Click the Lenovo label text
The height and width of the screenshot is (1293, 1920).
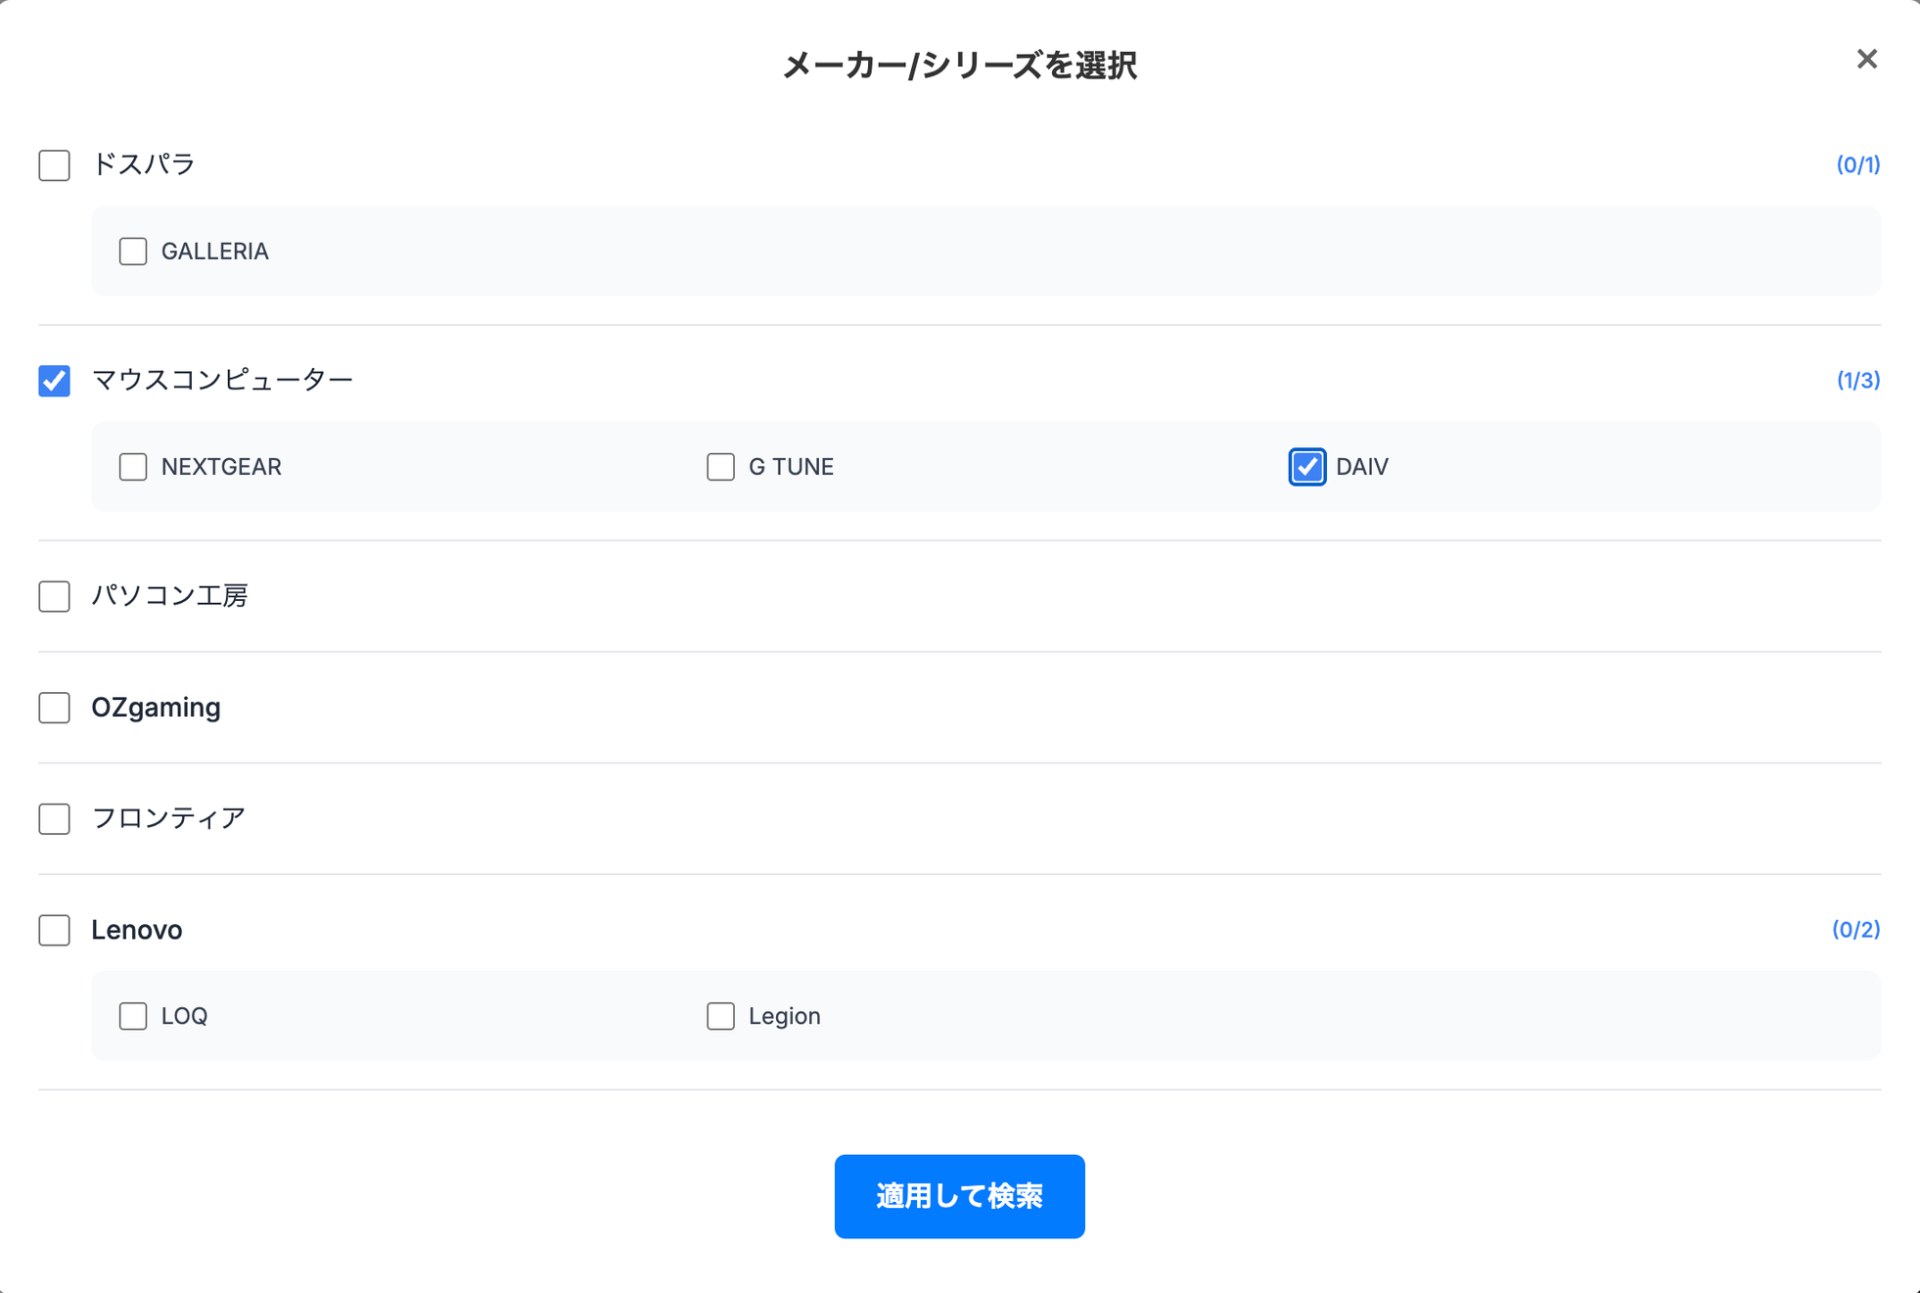tap(136, 930)
